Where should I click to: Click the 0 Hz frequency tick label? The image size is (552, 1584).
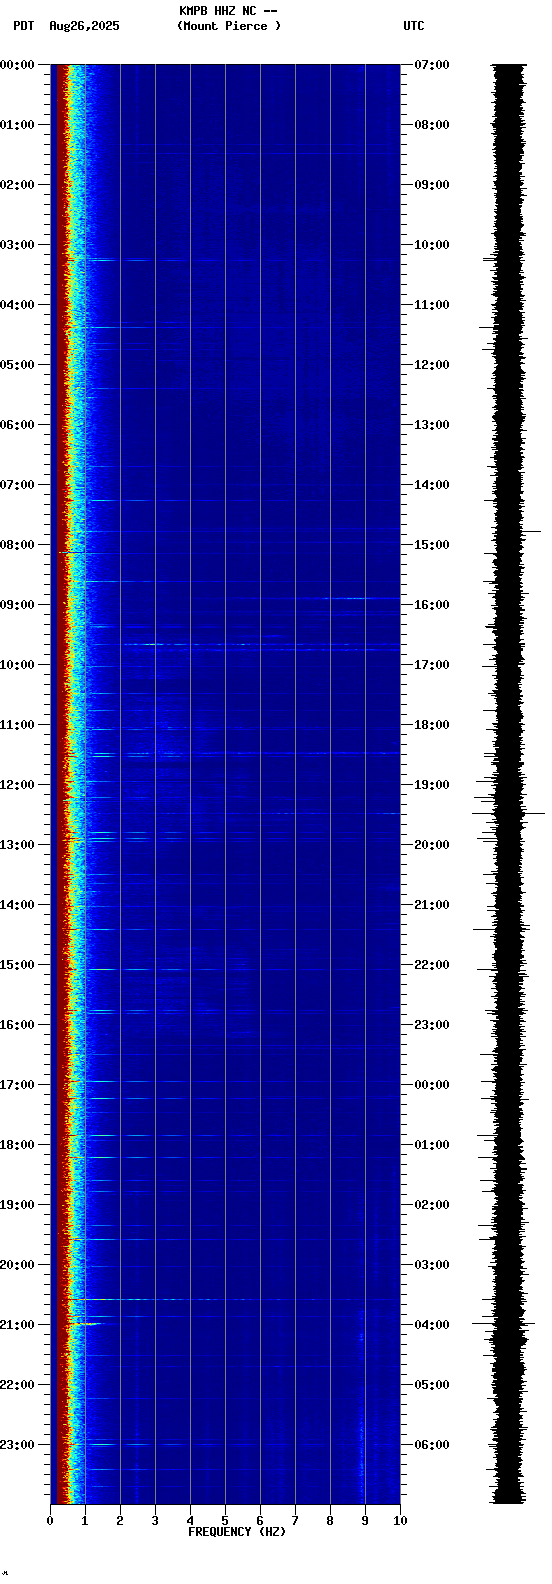point(50,1521)
